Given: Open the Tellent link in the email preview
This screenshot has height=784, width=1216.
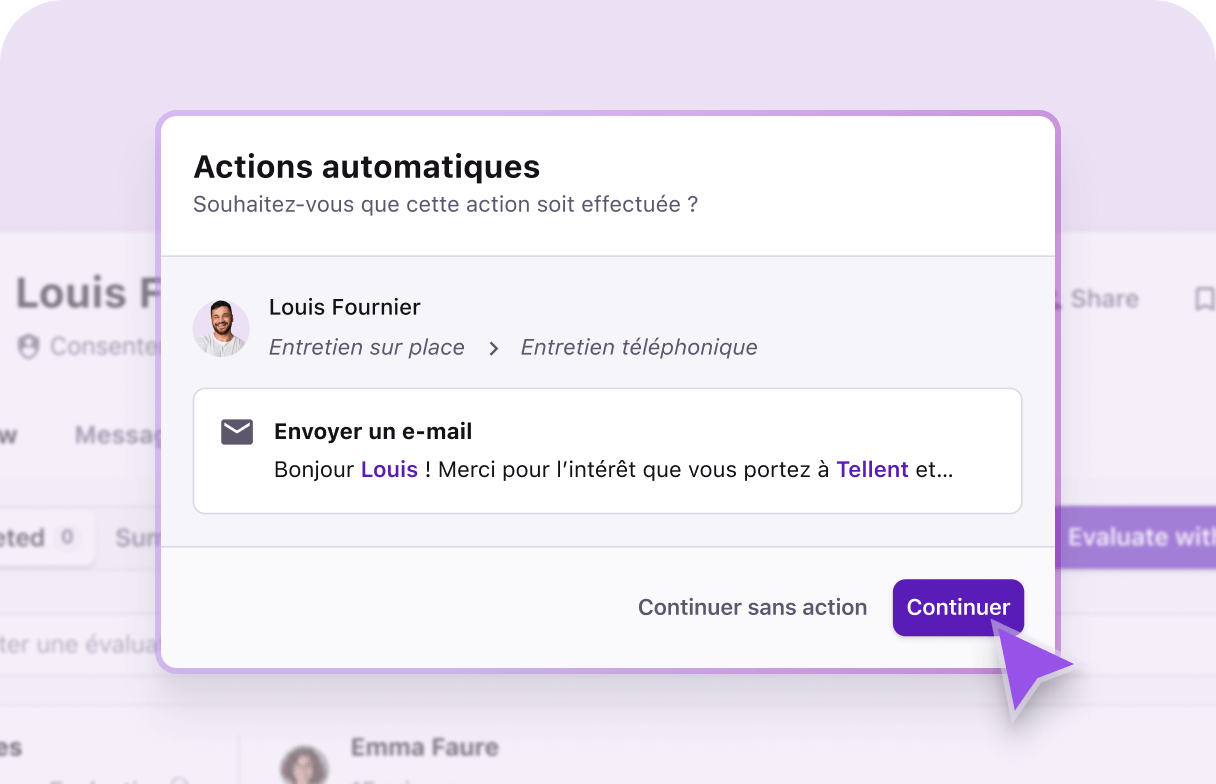Looking at the screenshot, I should (x=872, y=469).
